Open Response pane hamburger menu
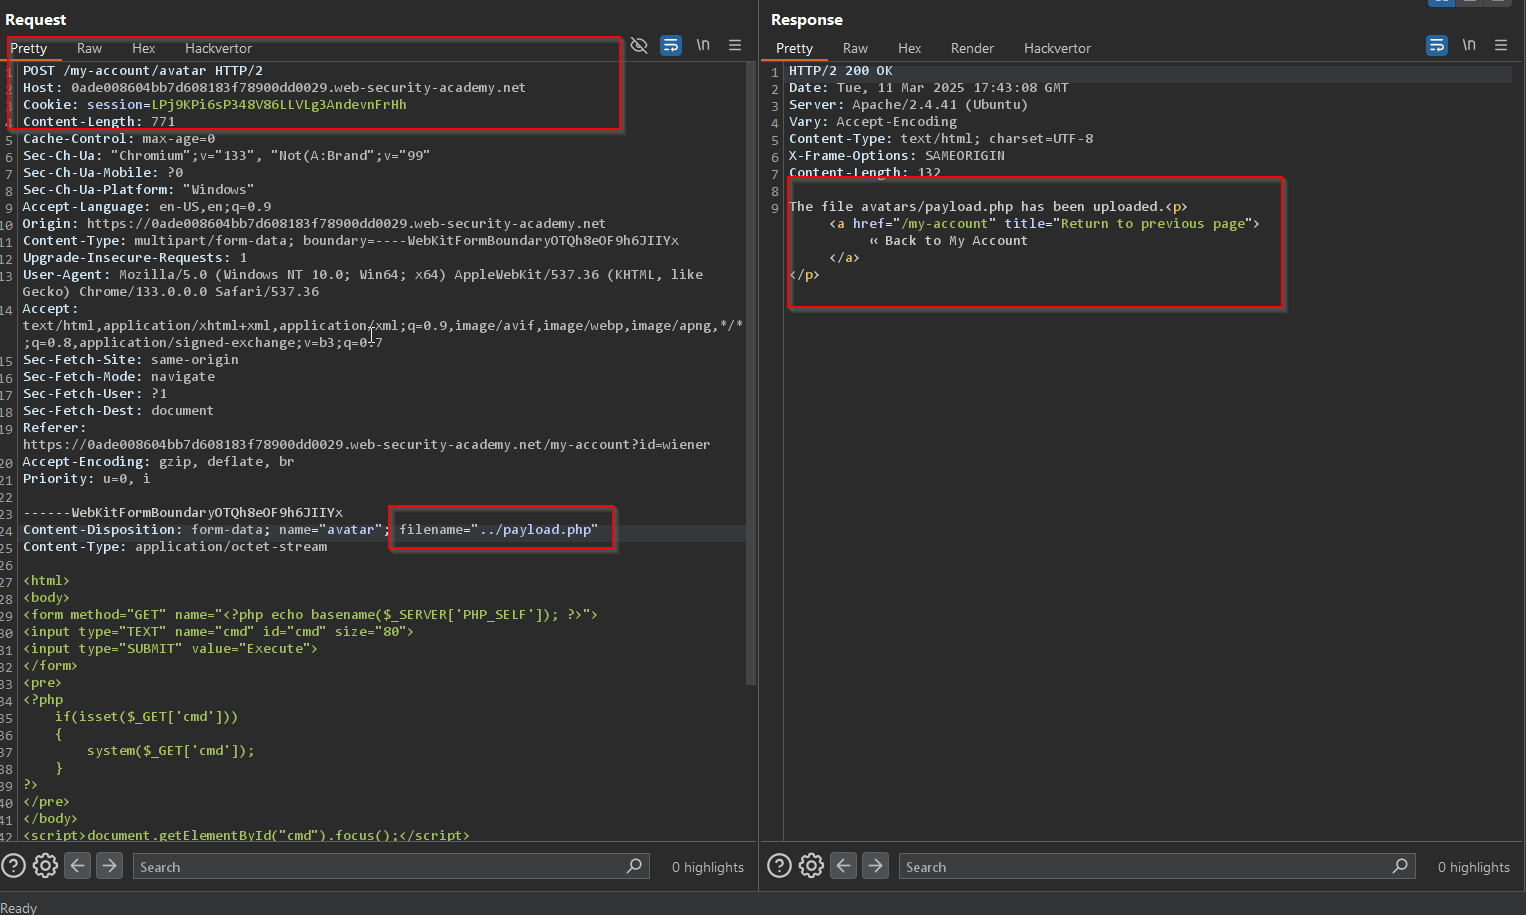 (1501, 45)
